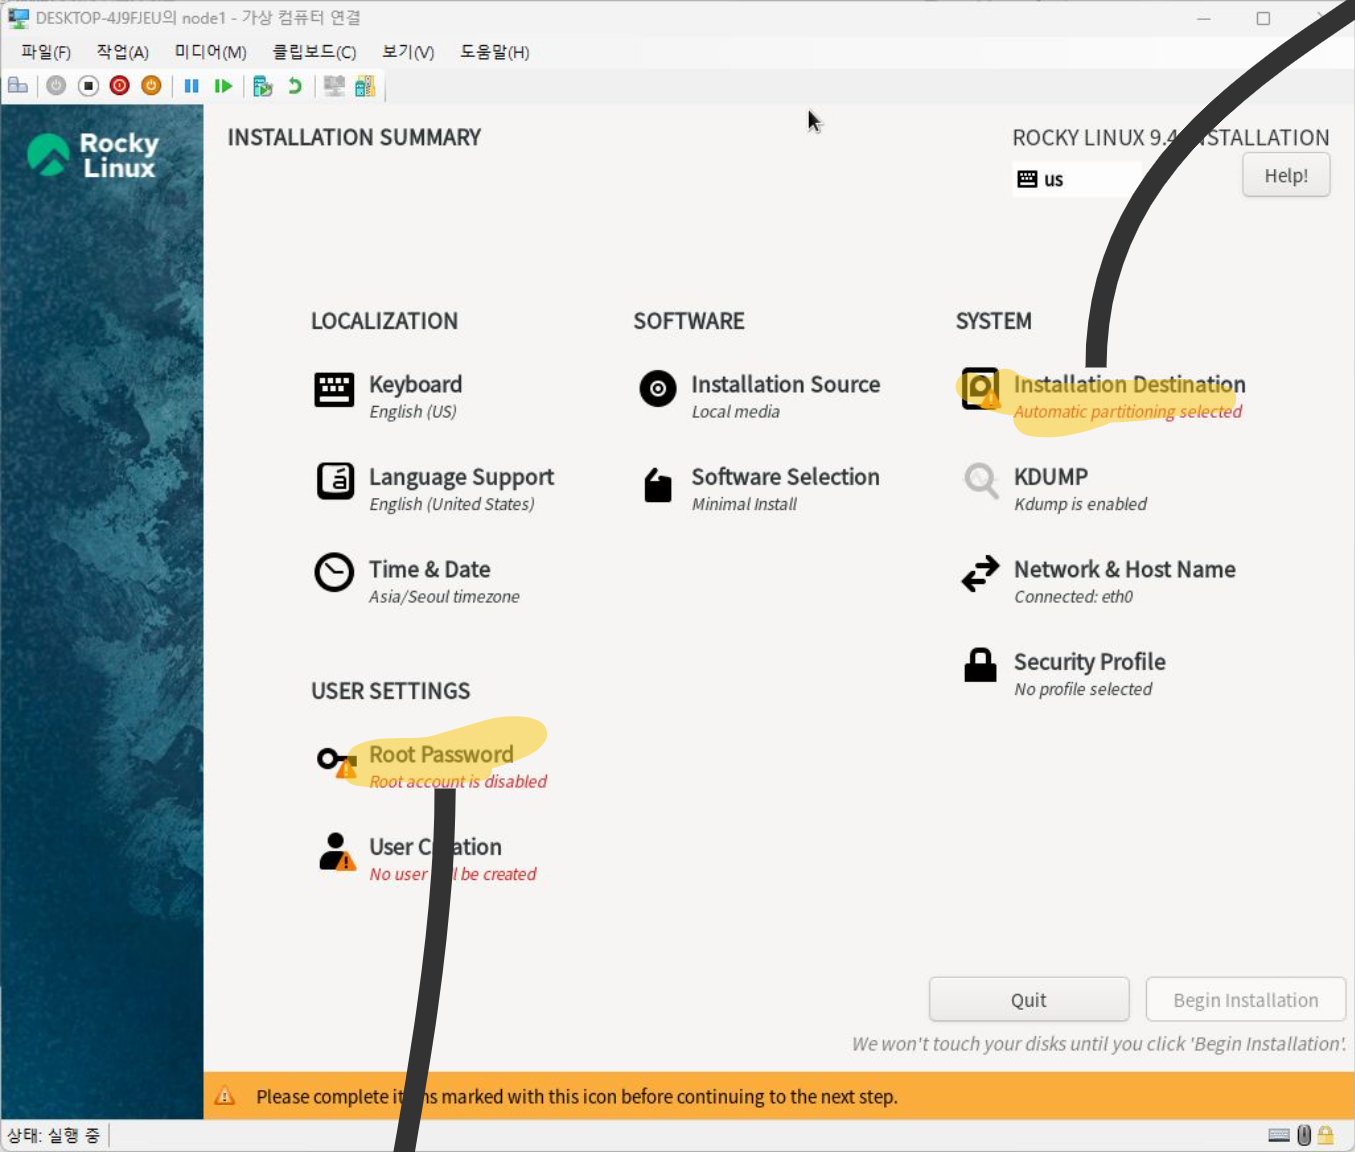Click 'No profile selected' text

(x=1083, y=690)
